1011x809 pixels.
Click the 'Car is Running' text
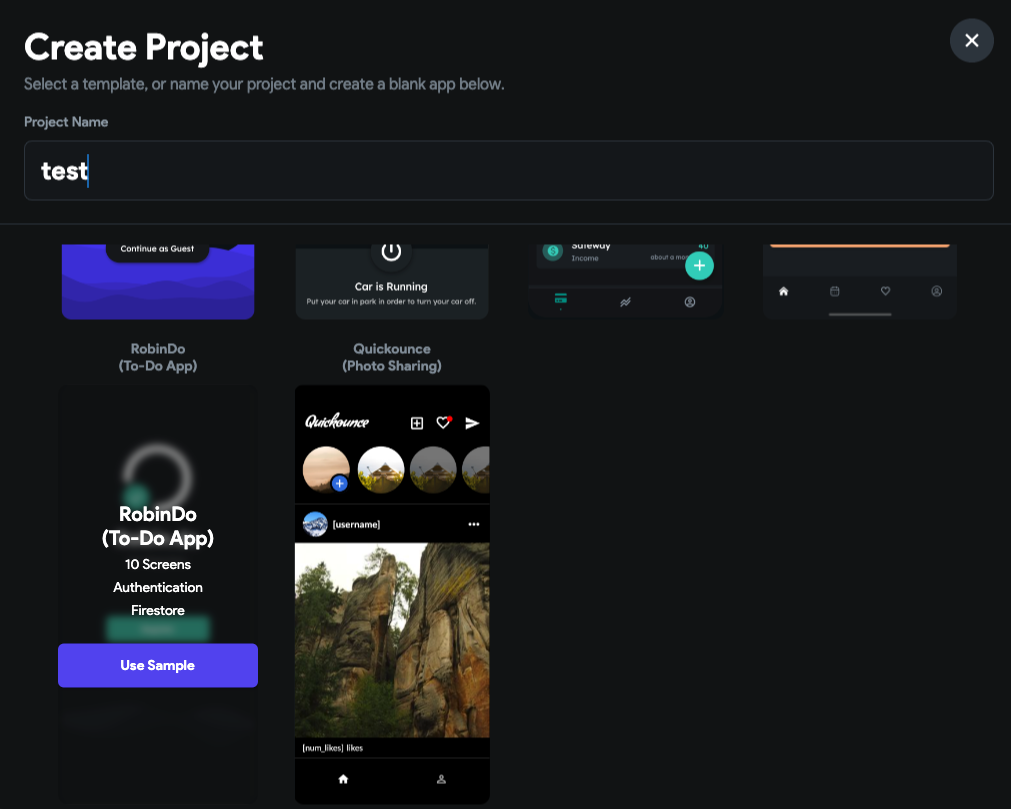point(391,286)
